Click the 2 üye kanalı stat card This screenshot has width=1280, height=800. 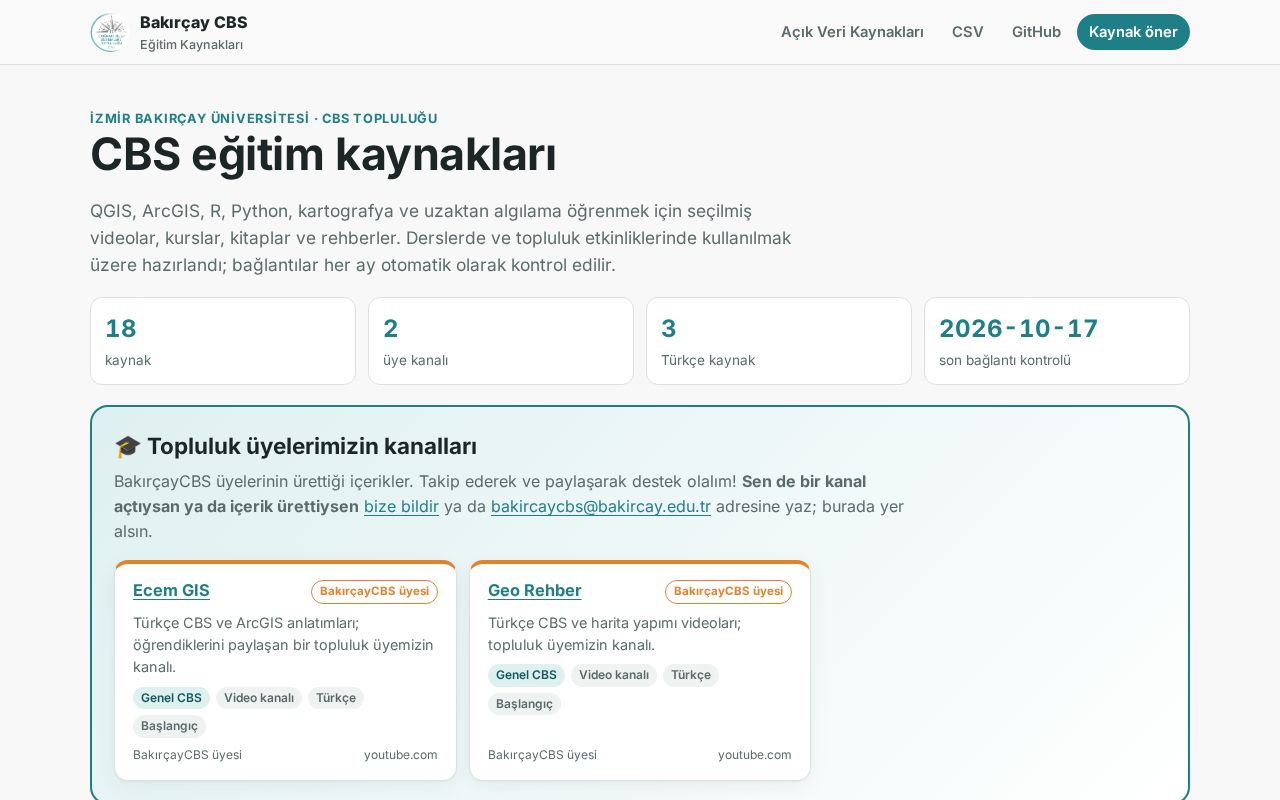(x=501, y=341)
